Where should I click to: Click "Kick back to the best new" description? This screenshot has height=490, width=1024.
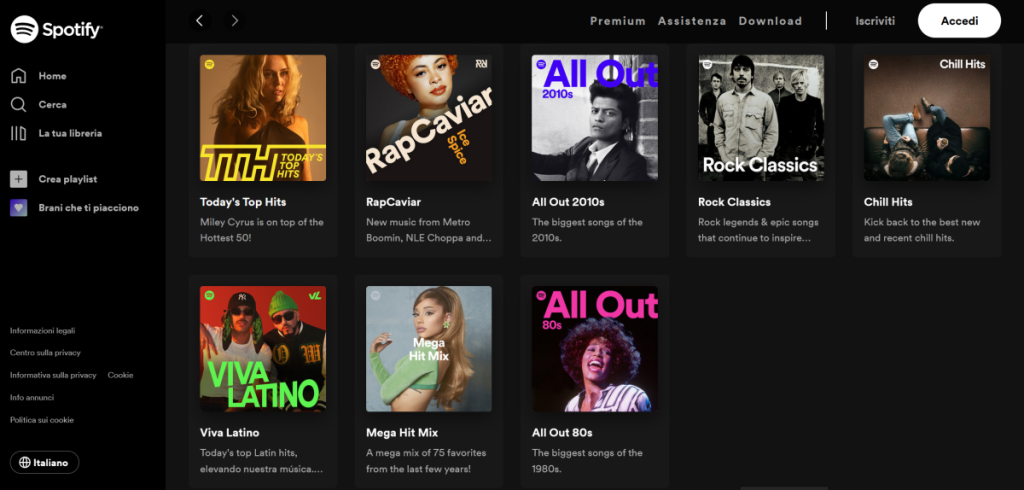pos(922,230)
